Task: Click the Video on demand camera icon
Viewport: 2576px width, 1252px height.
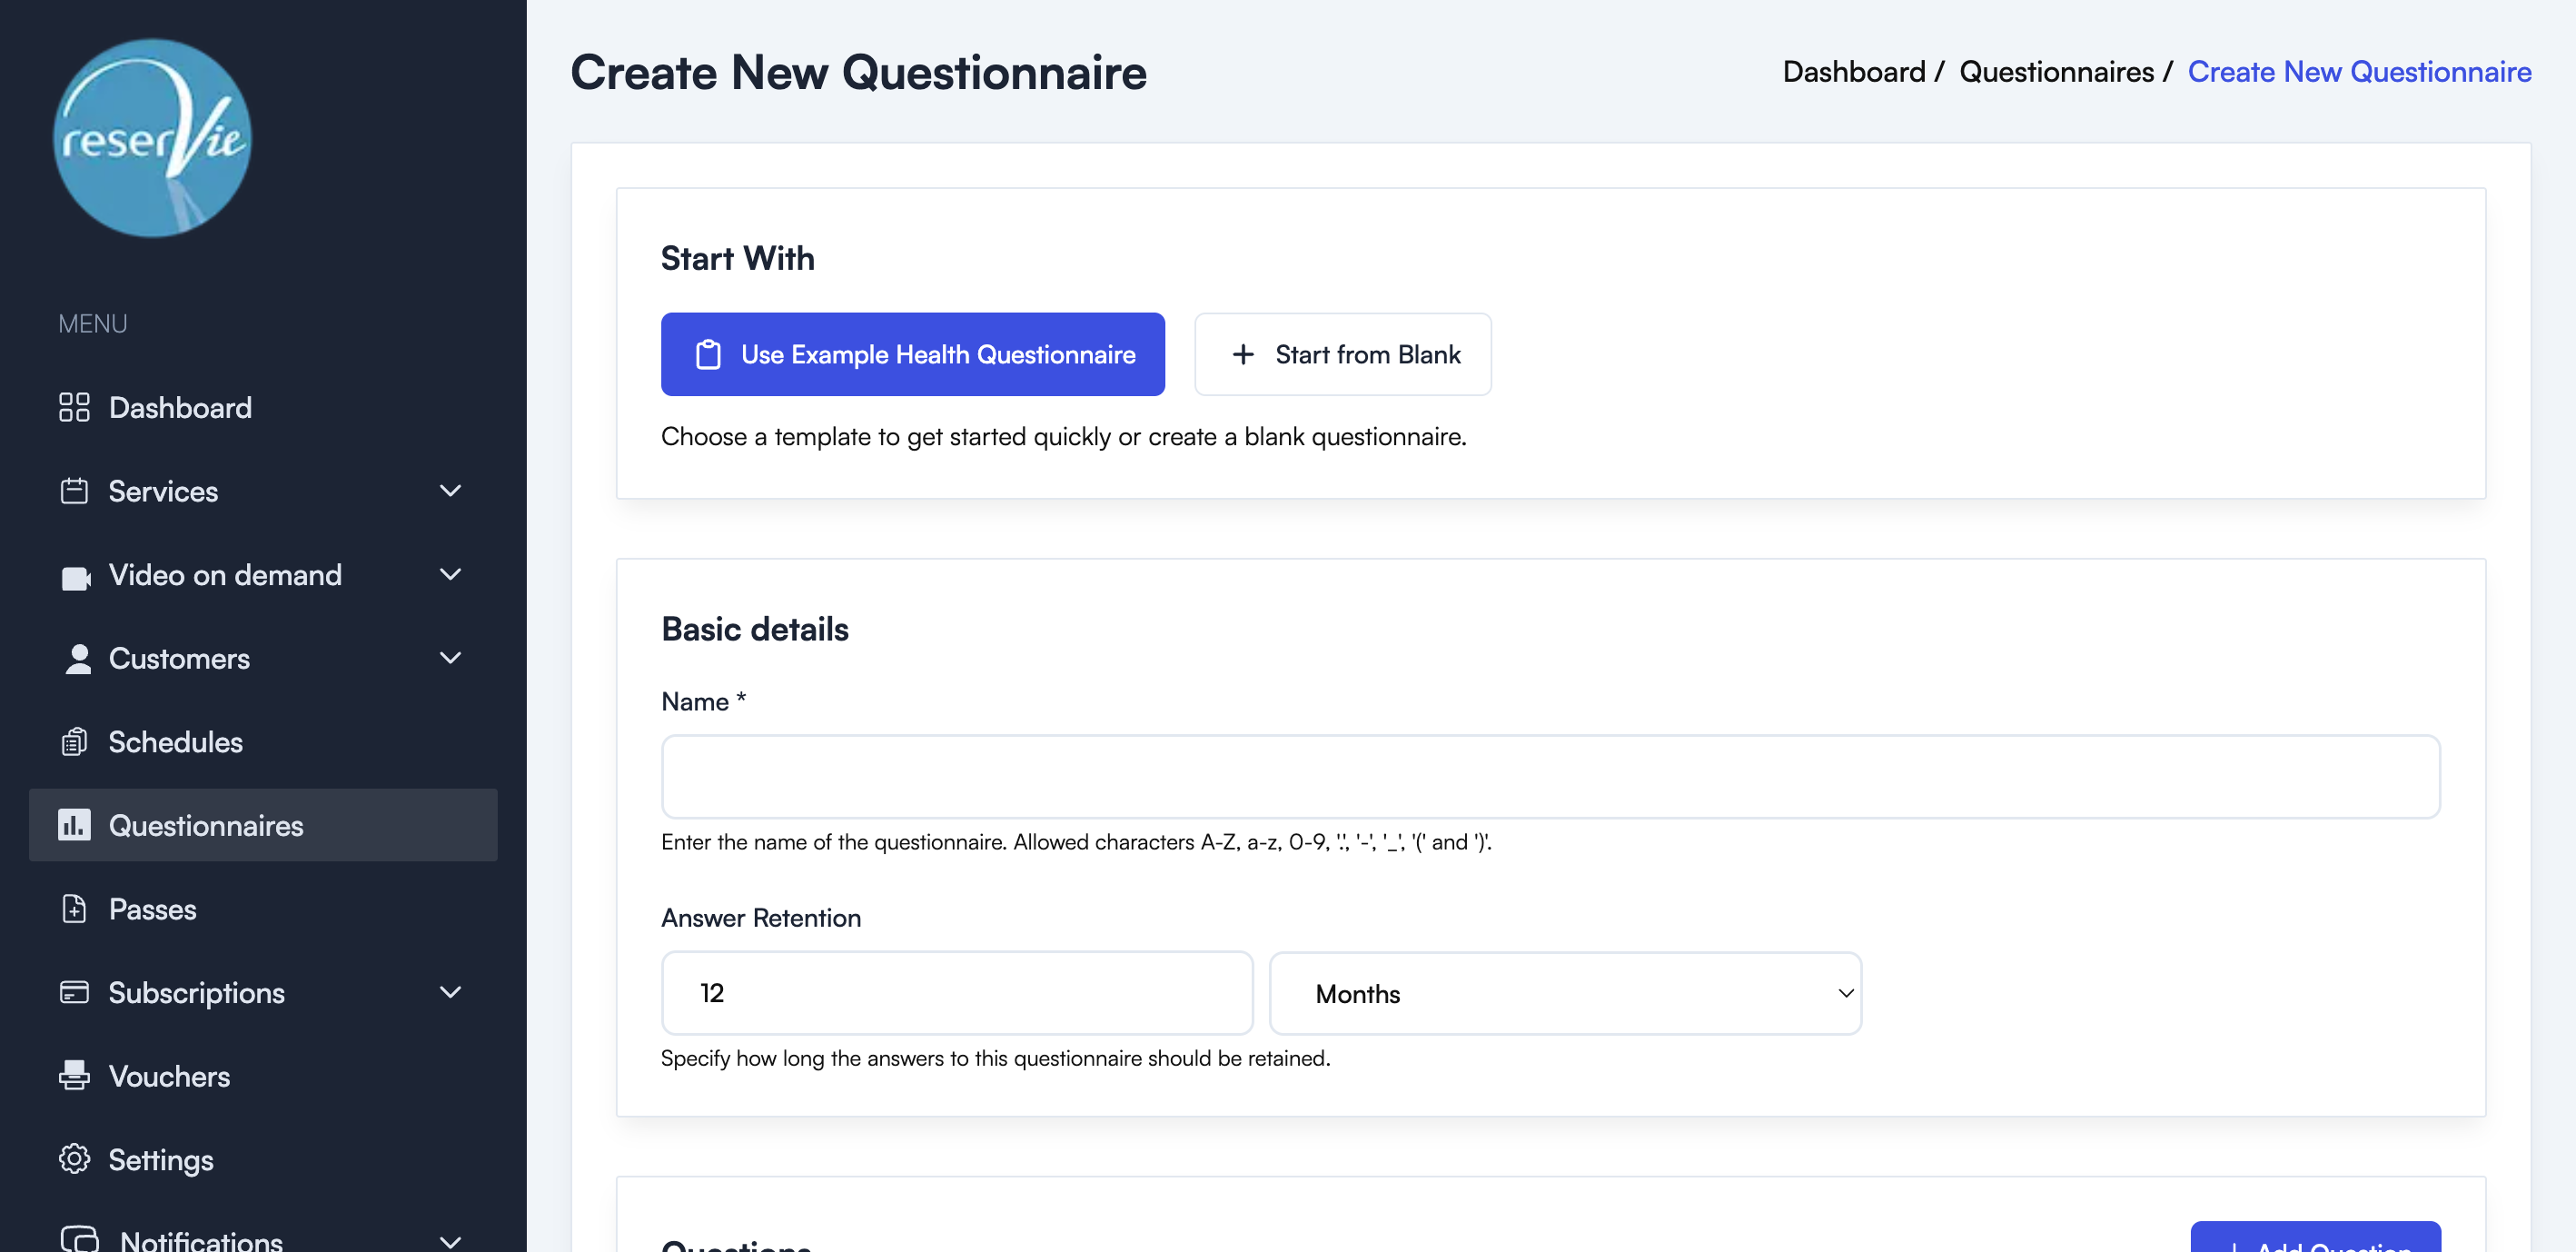Action: 75,575
